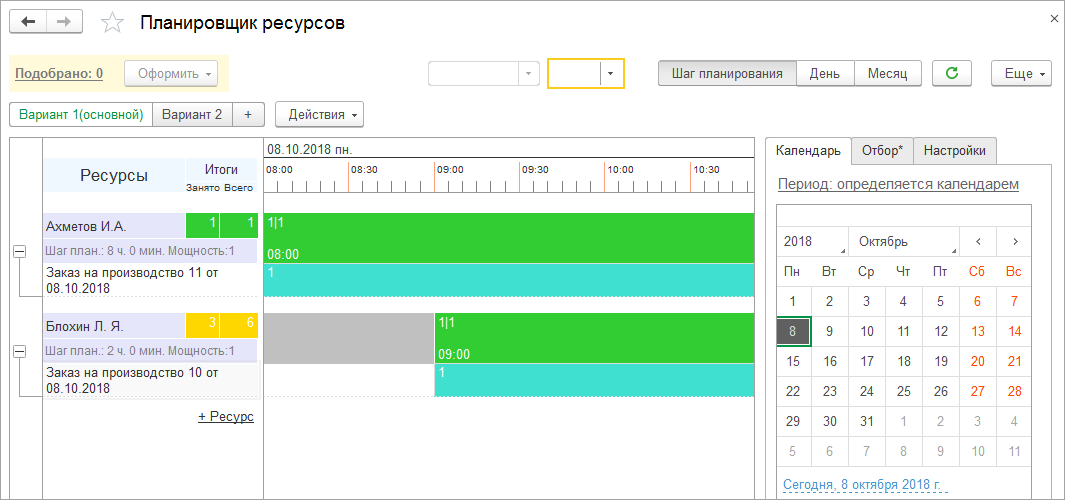This screenshot has width=1065, height=500.
Task: Collapse the Ахметов И.А. resource tree
Action: pyautogui.click(x=19, y=253)
